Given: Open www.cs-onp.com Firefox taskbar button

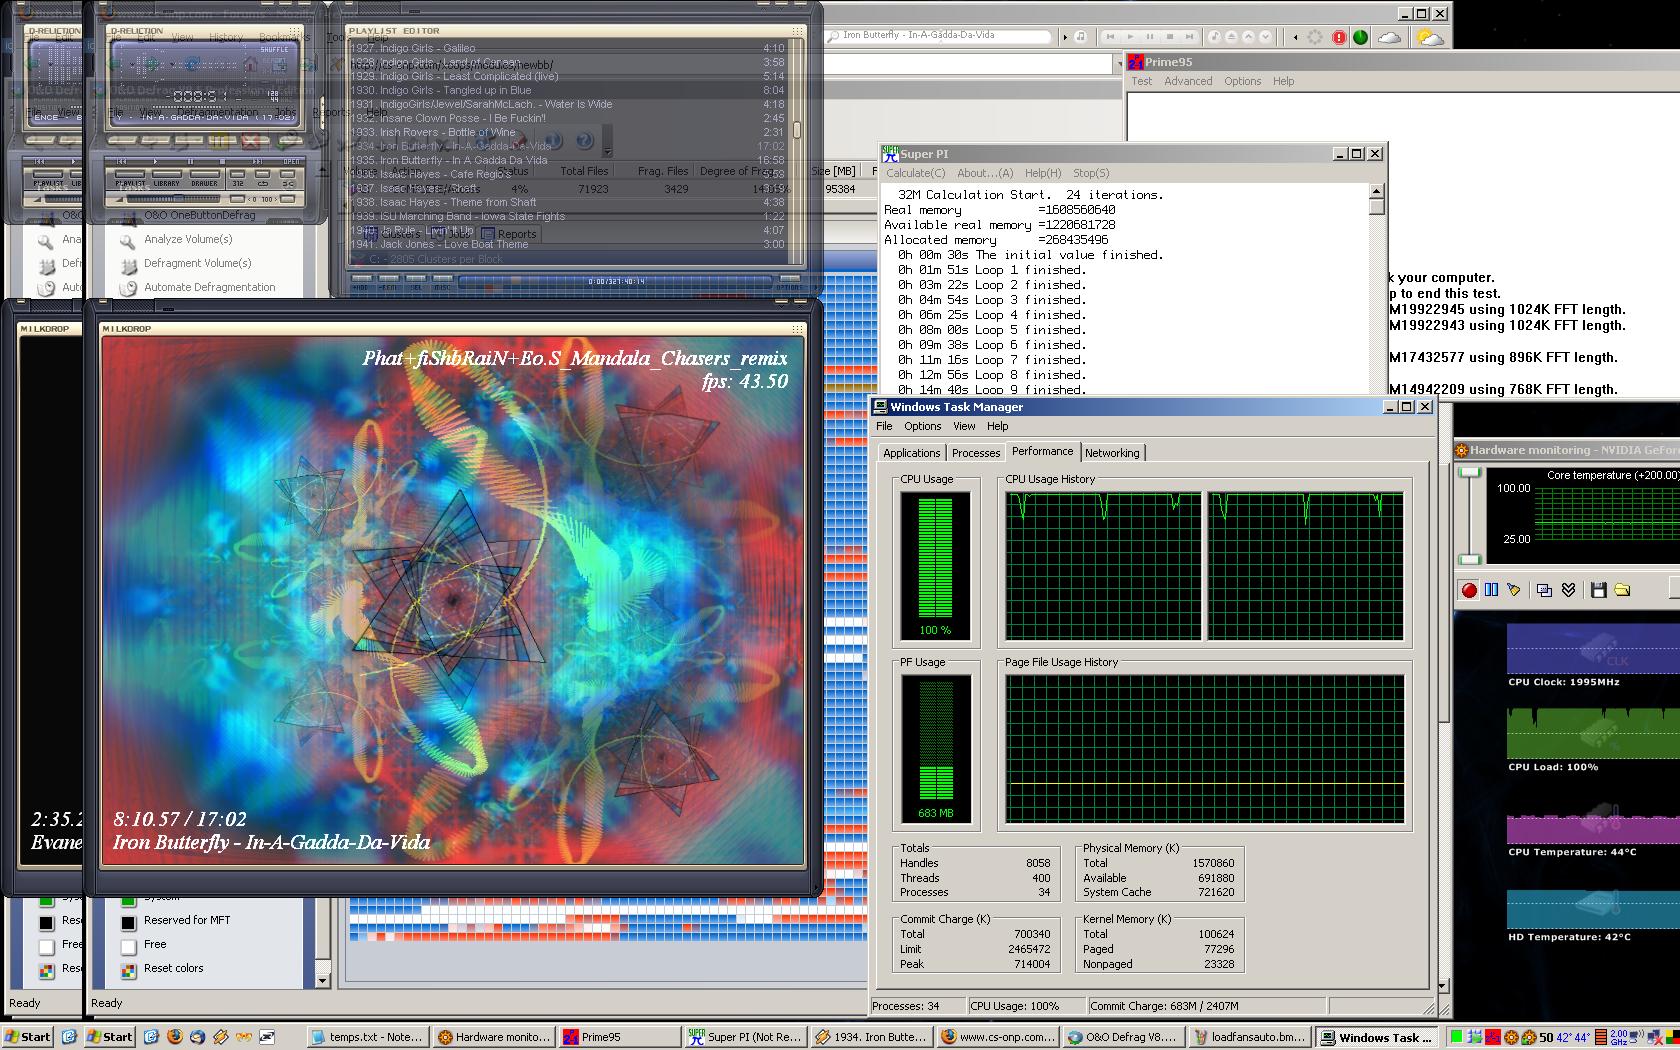Looking at the screenshot, I should [998, 1037].
